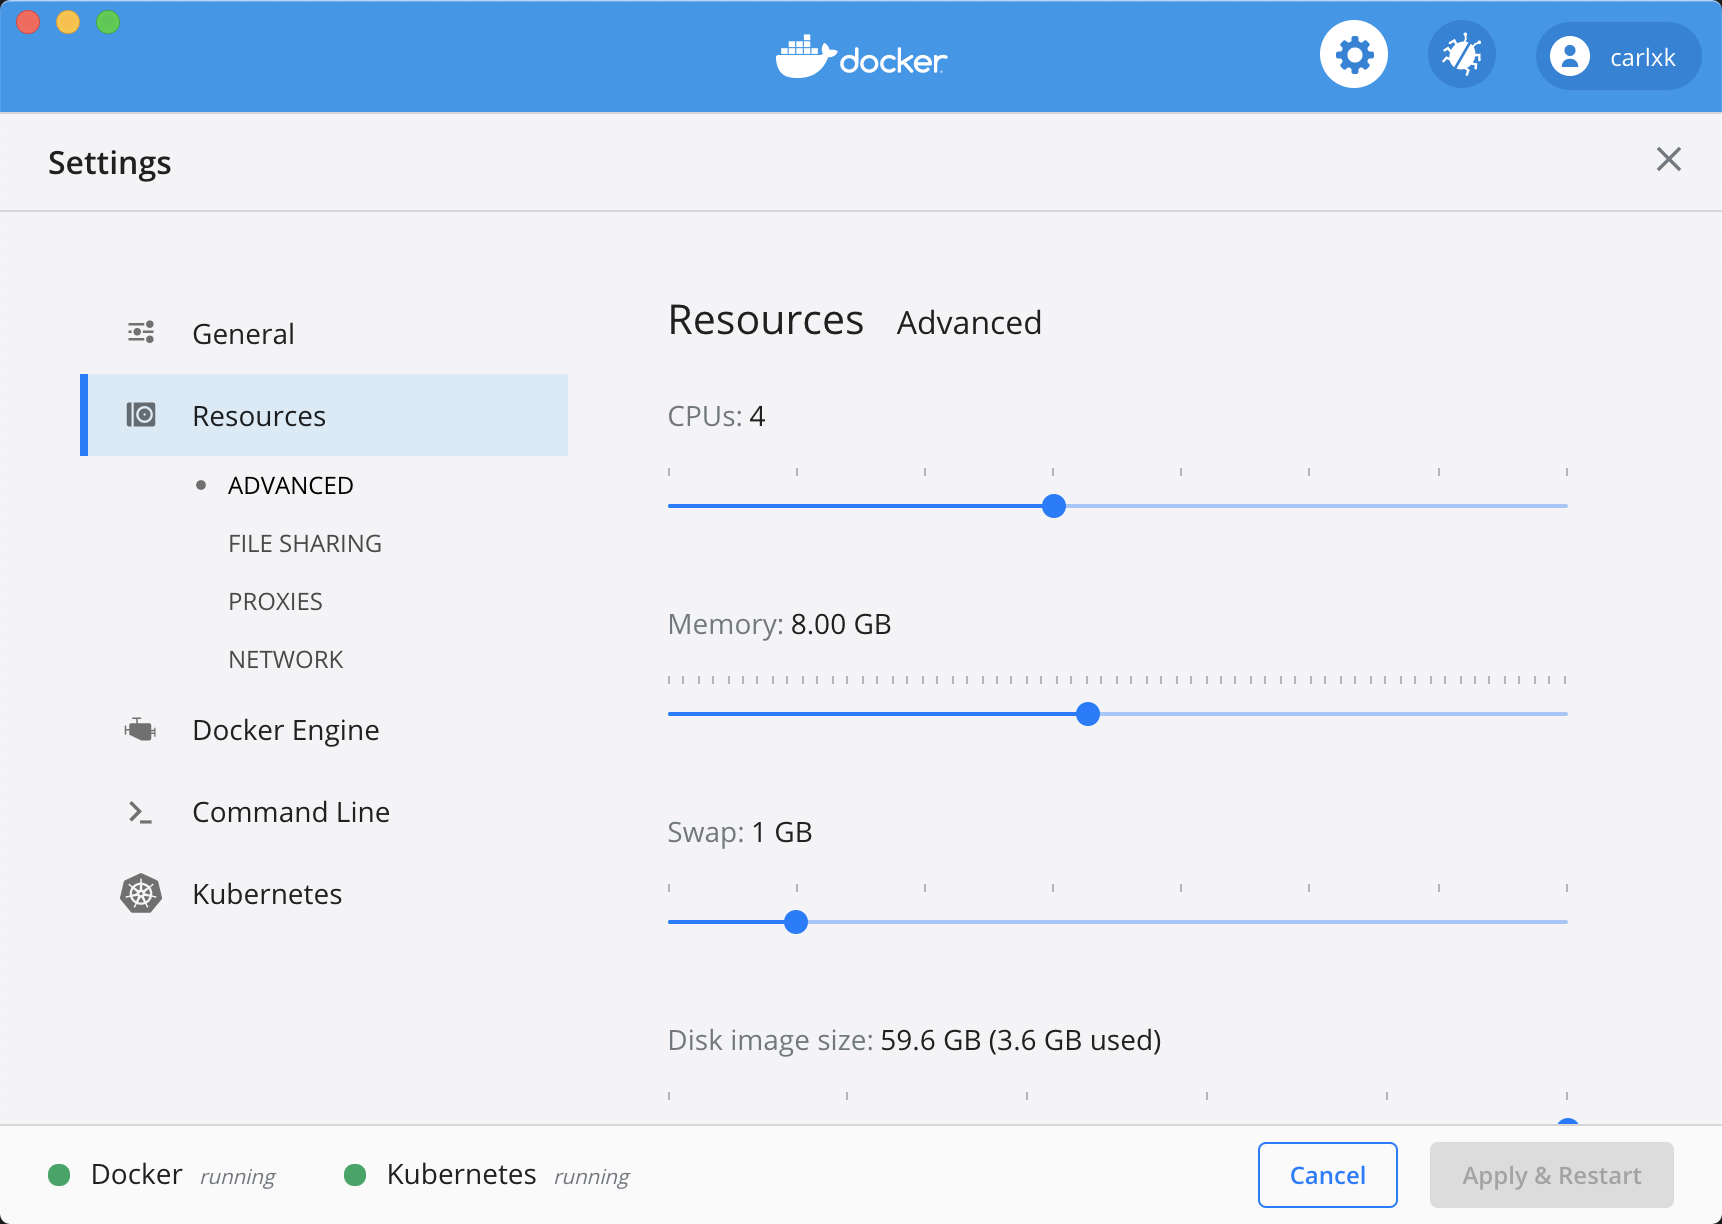1722x1224 pixels.
Task: Open the troubleshoot bug icon
Action: pos(1462,54)
